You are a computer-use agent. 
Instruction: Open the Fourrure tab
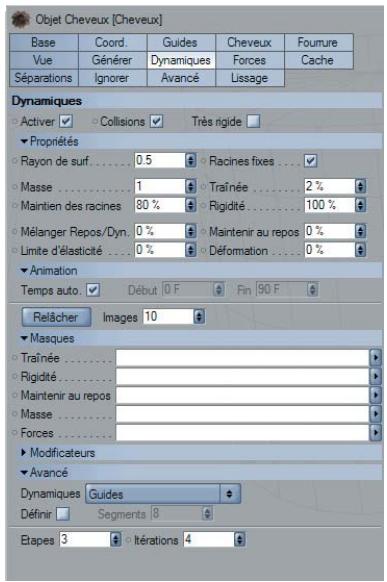point(318,43)
